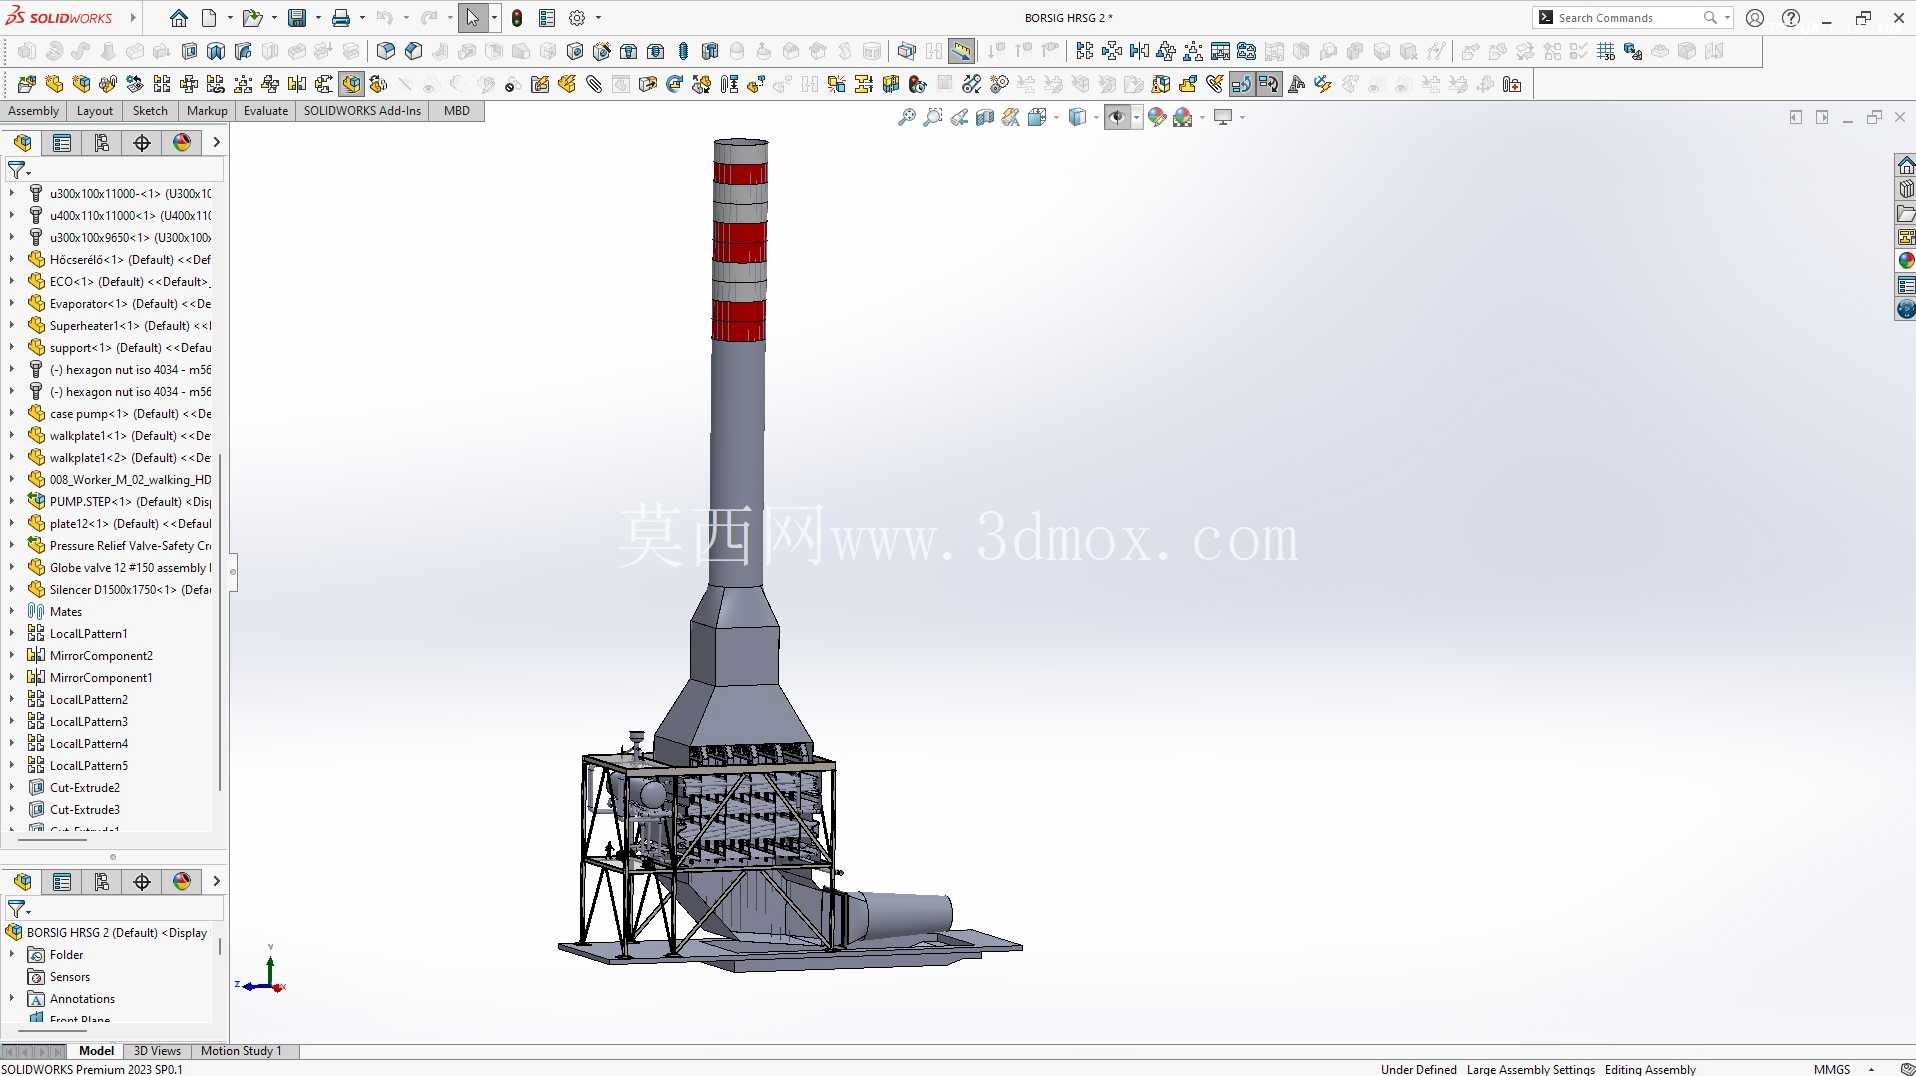Expand the Annotations node

coord(12,998)
